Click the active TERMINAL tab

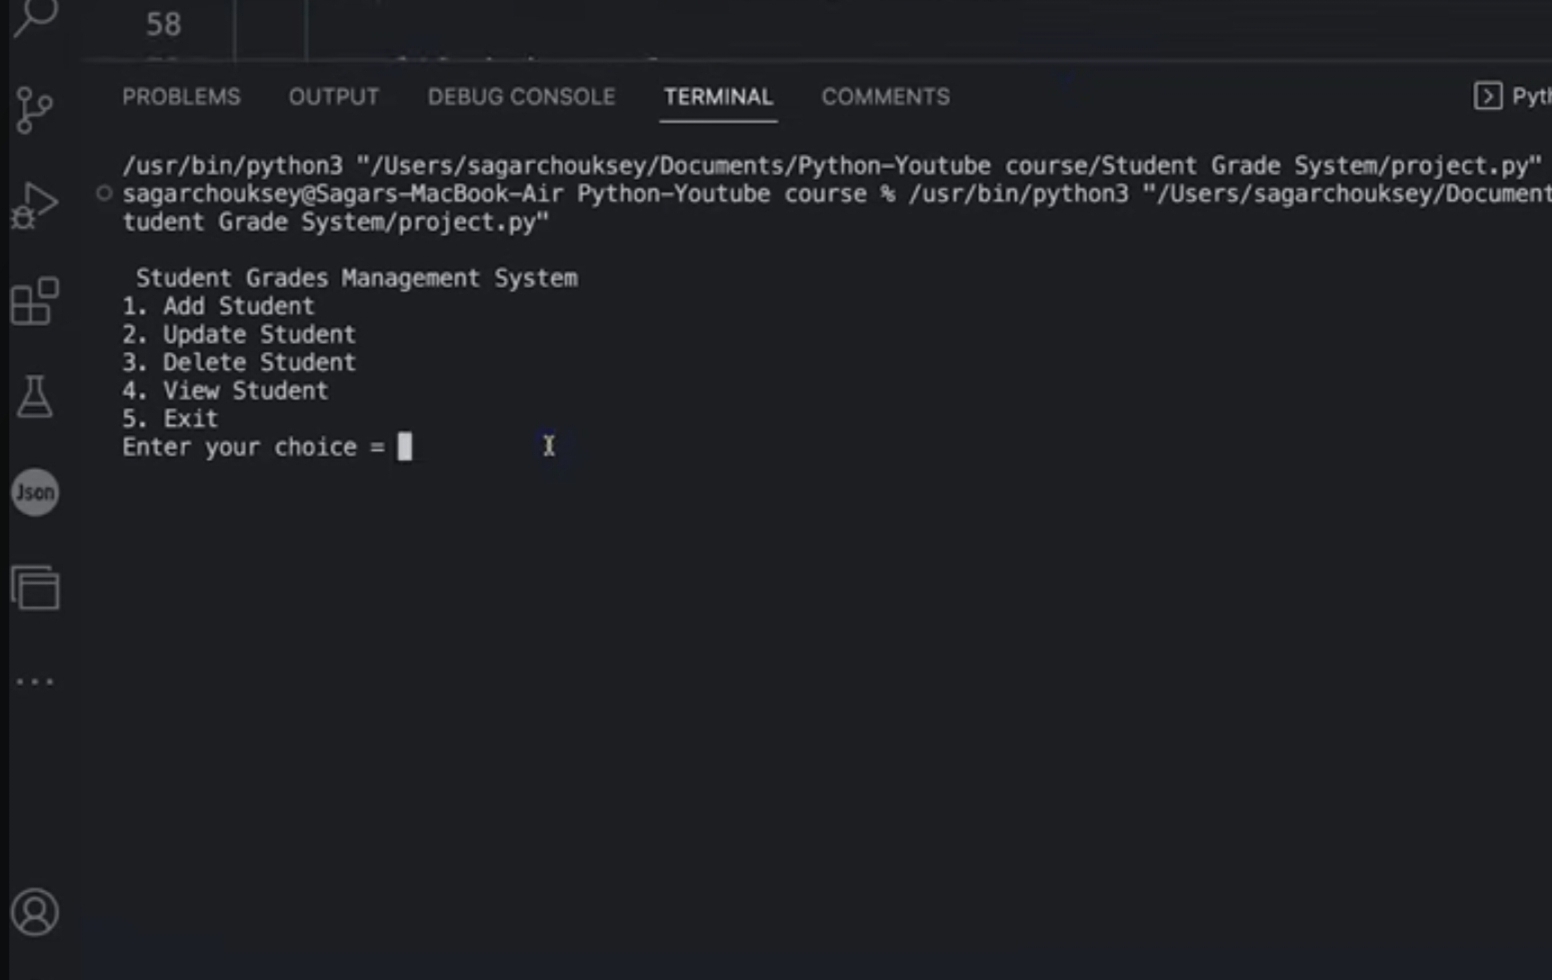(718, 96)
